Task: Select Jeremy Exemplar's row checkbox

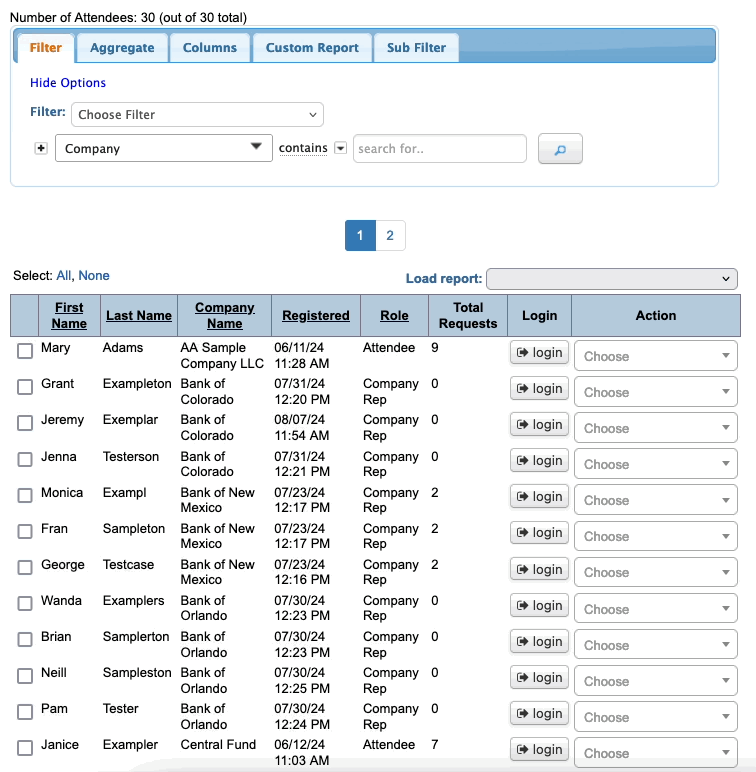Action: click(25, 423)
